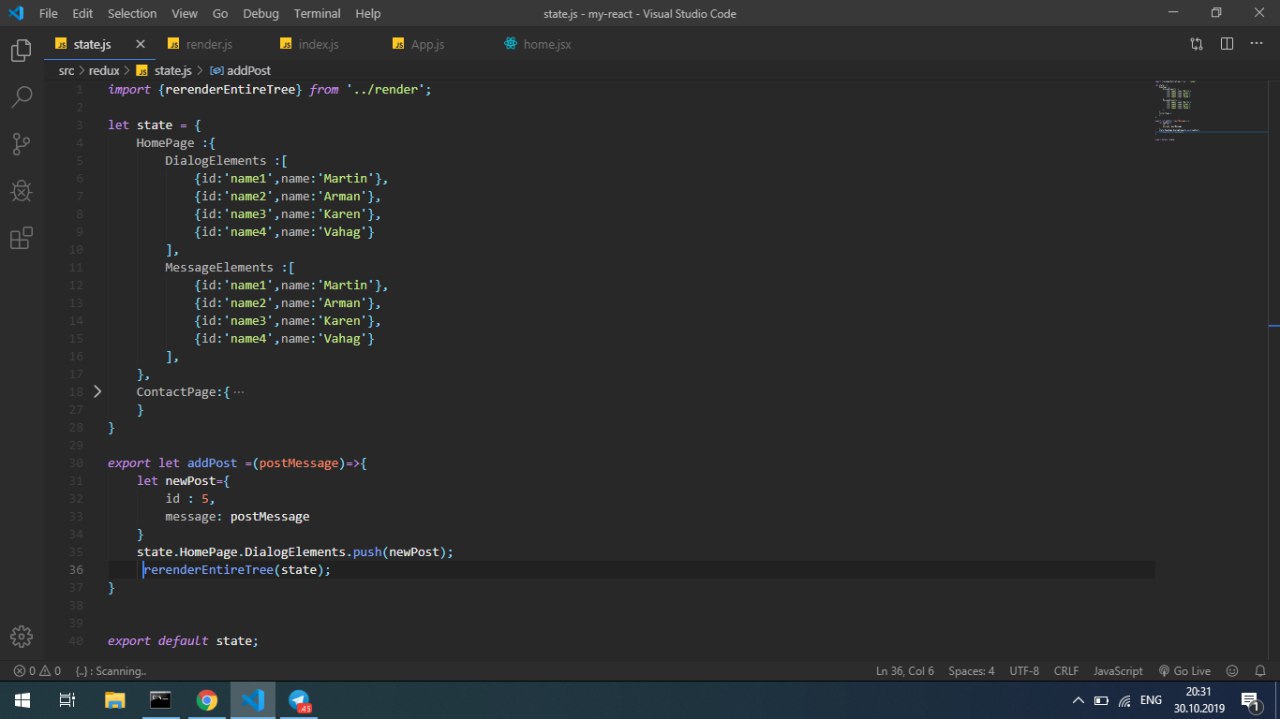Open editor More Actions ellipsis menu
This screenshot has width=1280, height=719.
(1257, 44)
